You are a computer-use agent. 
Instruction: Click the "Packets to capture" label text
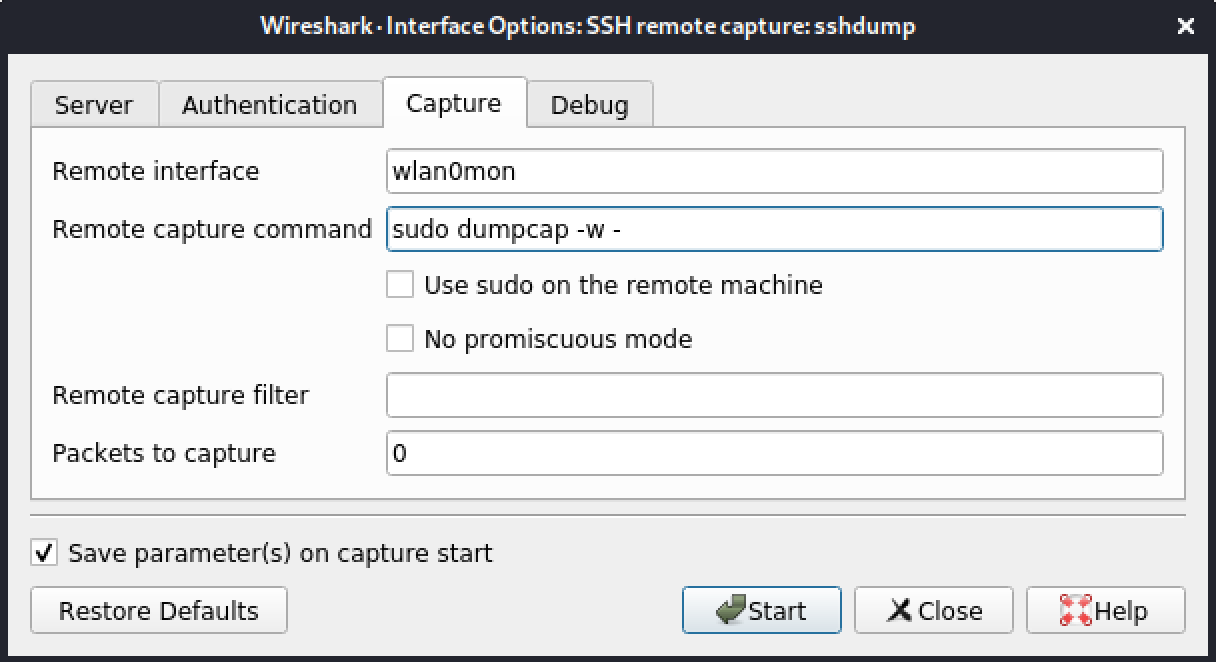click(x=163, y=453)
